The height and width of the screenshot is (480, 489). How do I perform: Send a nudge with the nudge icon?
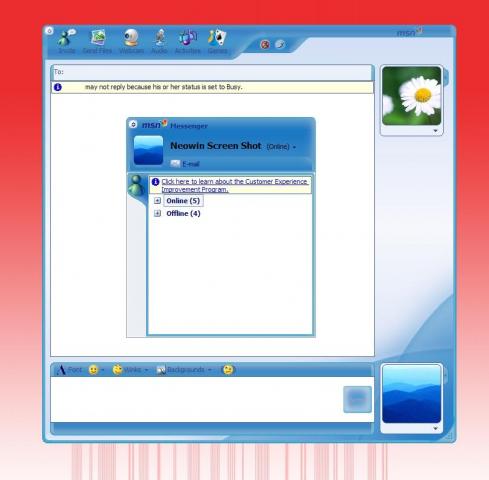(228, 370)
